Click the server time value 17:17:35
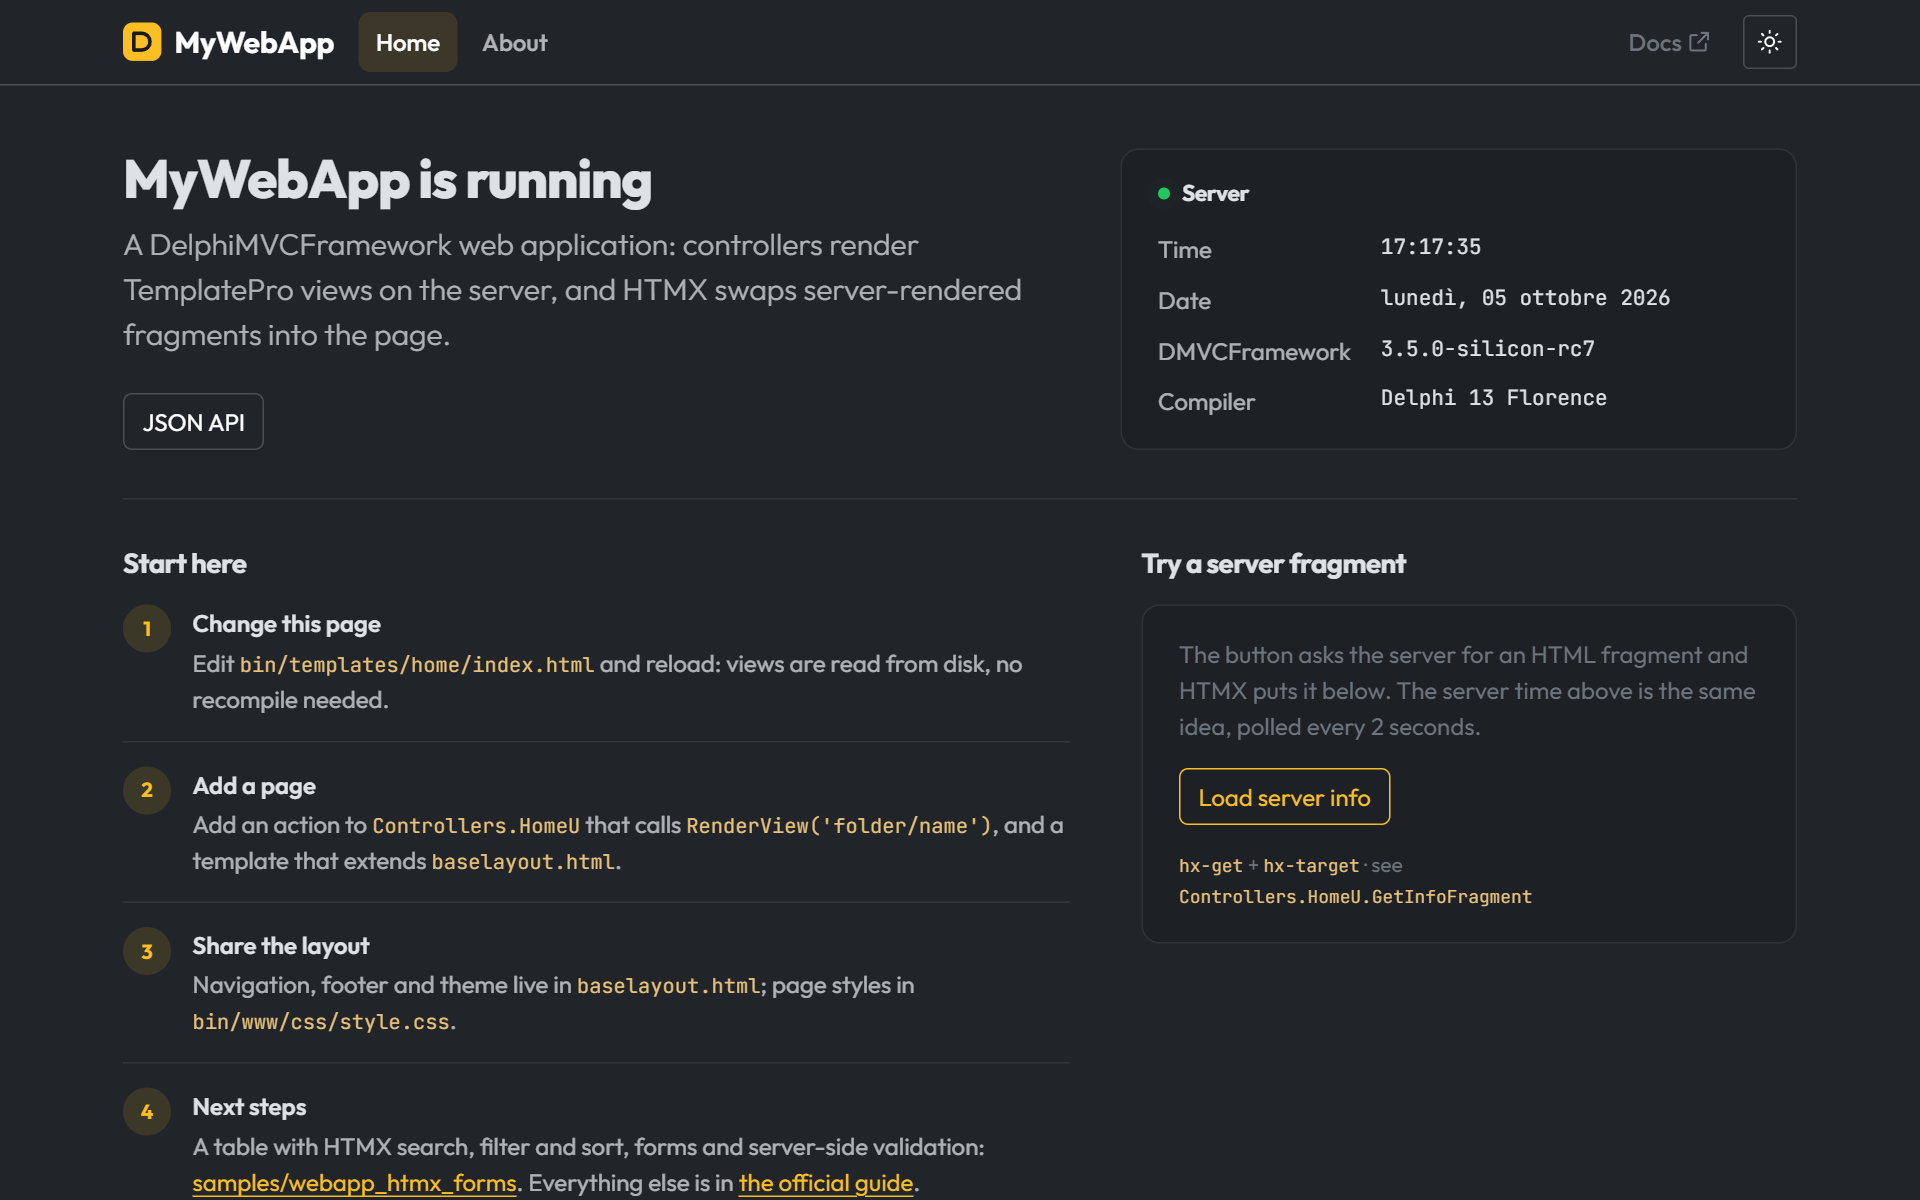The width and height of the screenshot is (1920, 1200). point(1431,247)
